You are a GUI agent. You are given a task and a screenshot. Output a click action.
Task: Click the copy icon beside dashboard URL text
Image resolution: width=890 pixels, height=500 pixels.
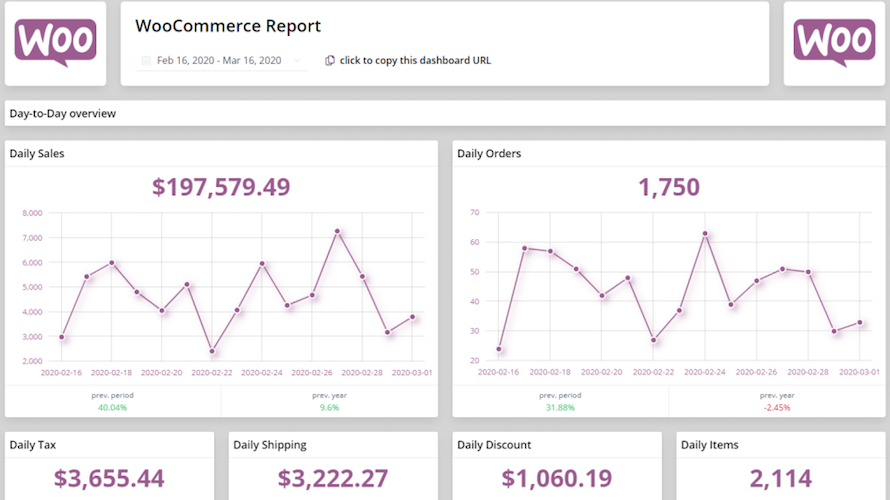[330, 61]
